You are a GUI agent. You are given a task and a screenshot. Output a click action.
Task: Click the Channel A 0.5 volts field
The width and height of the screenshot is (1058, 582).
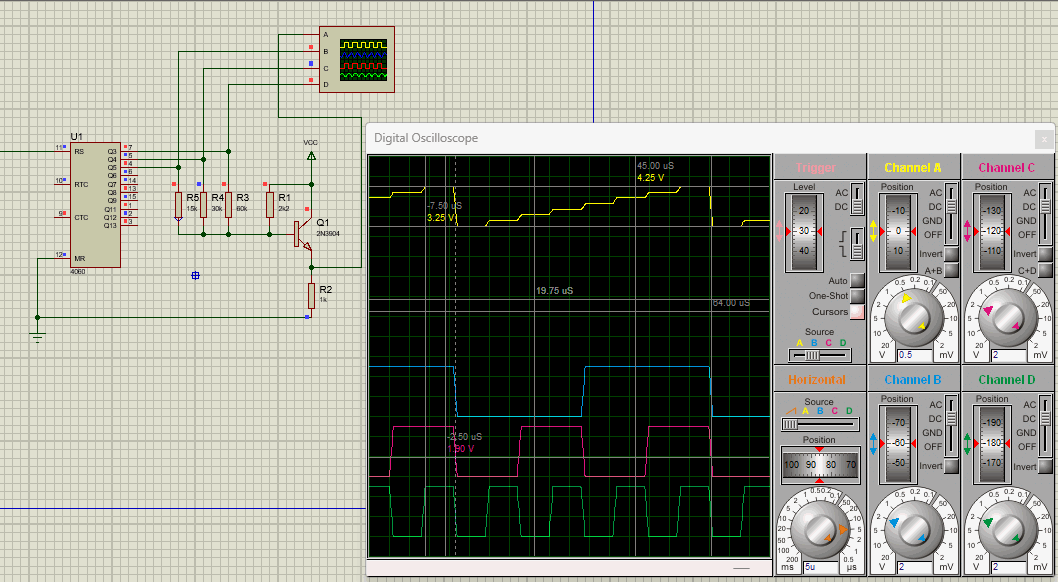[x=914, y=355]
